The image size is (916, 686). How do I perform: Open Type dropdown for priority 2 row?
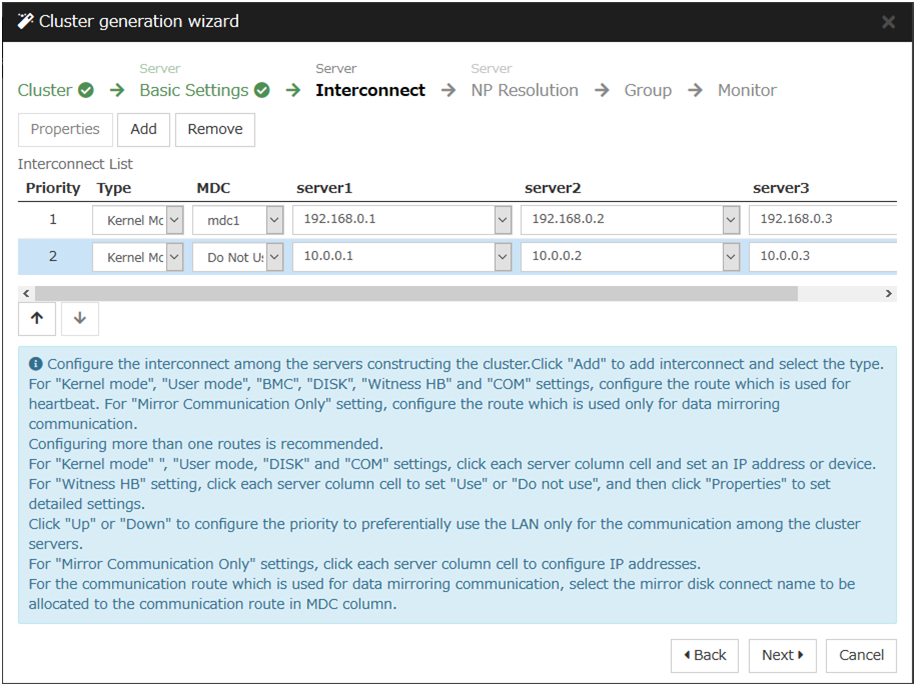(175, 257)
